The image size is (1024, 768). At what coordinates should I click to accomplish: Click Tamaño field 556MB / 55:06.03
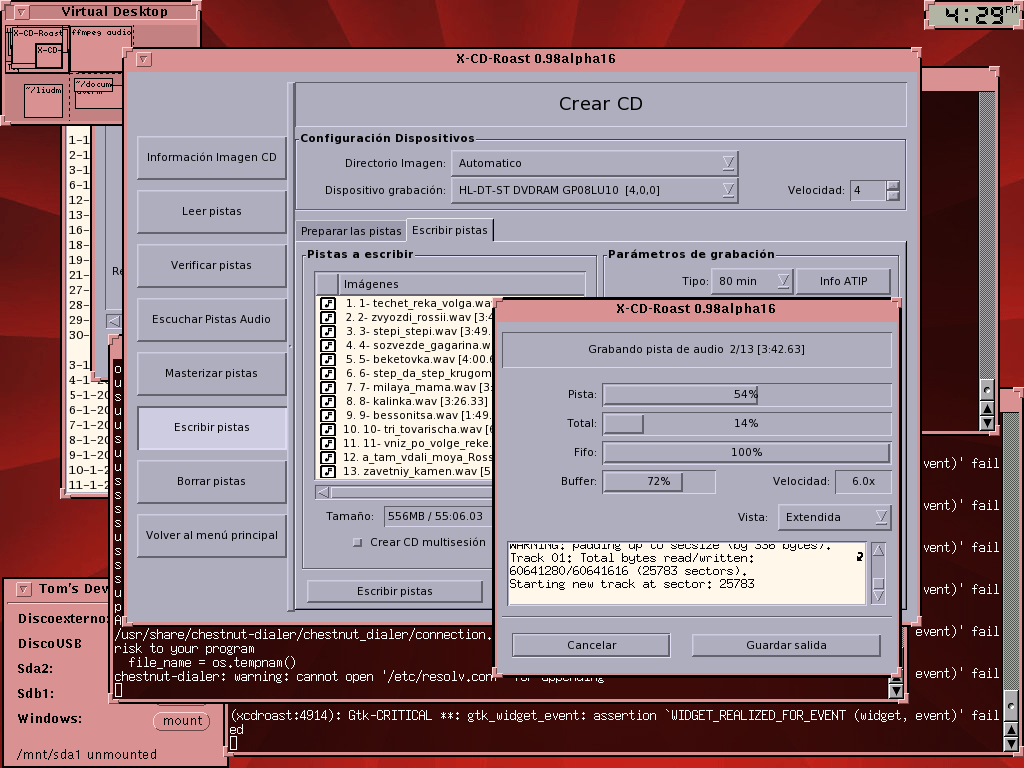point(436,516)
